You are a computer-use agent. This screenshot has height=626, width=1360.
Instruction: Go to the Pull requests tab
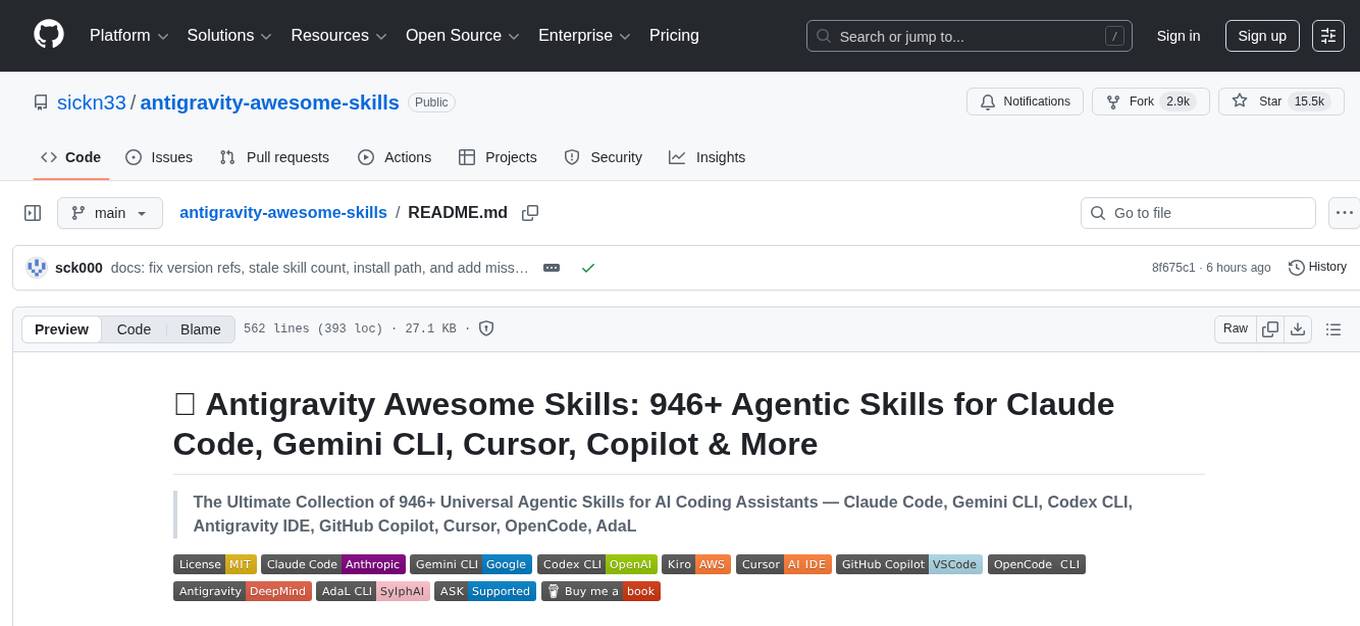(274, 157)
